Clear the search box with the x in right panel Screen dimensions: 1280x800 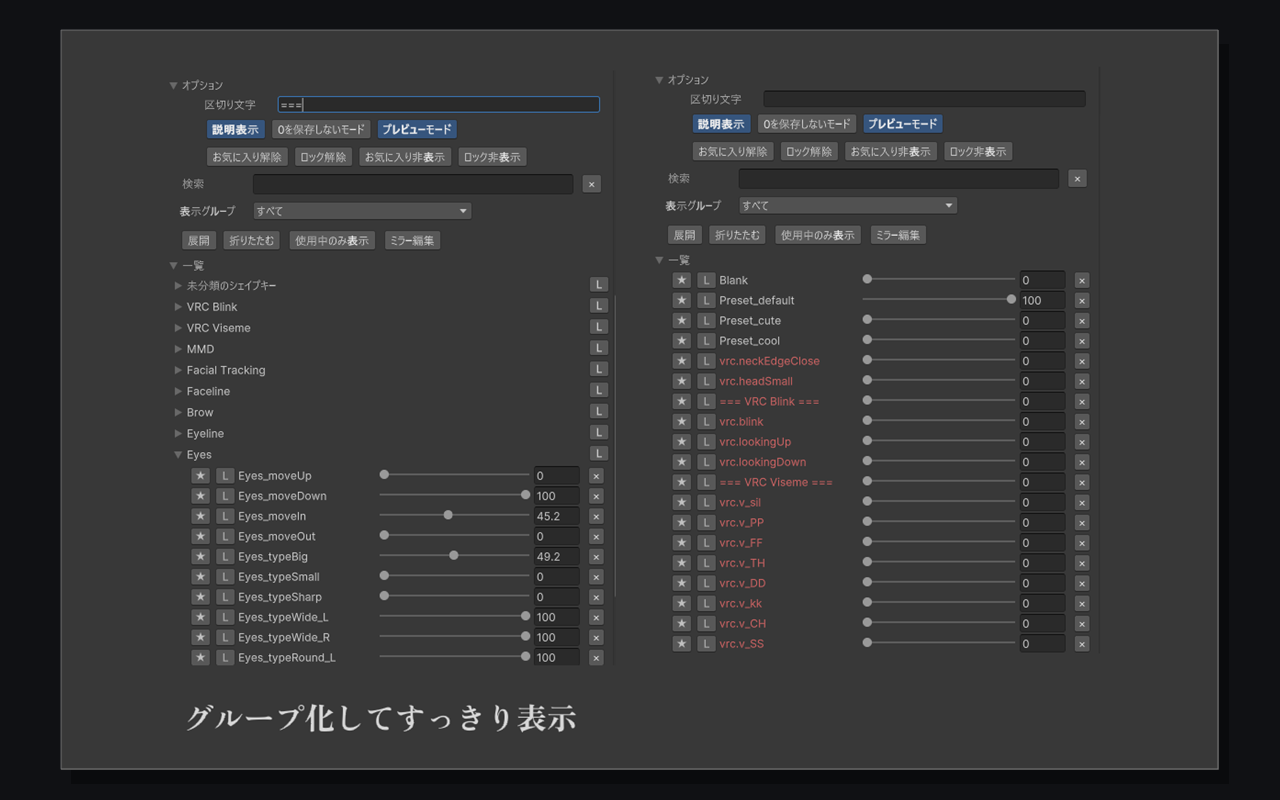coord(1077,178)
